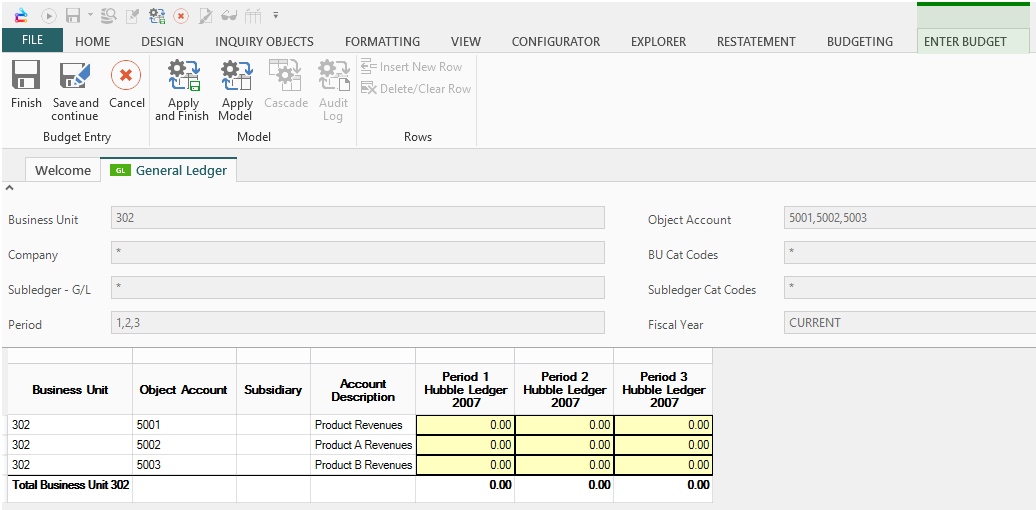
Task: Open the customize quick access toolbar dropdown
Action: pyautogui.click(x=275, y=16)
